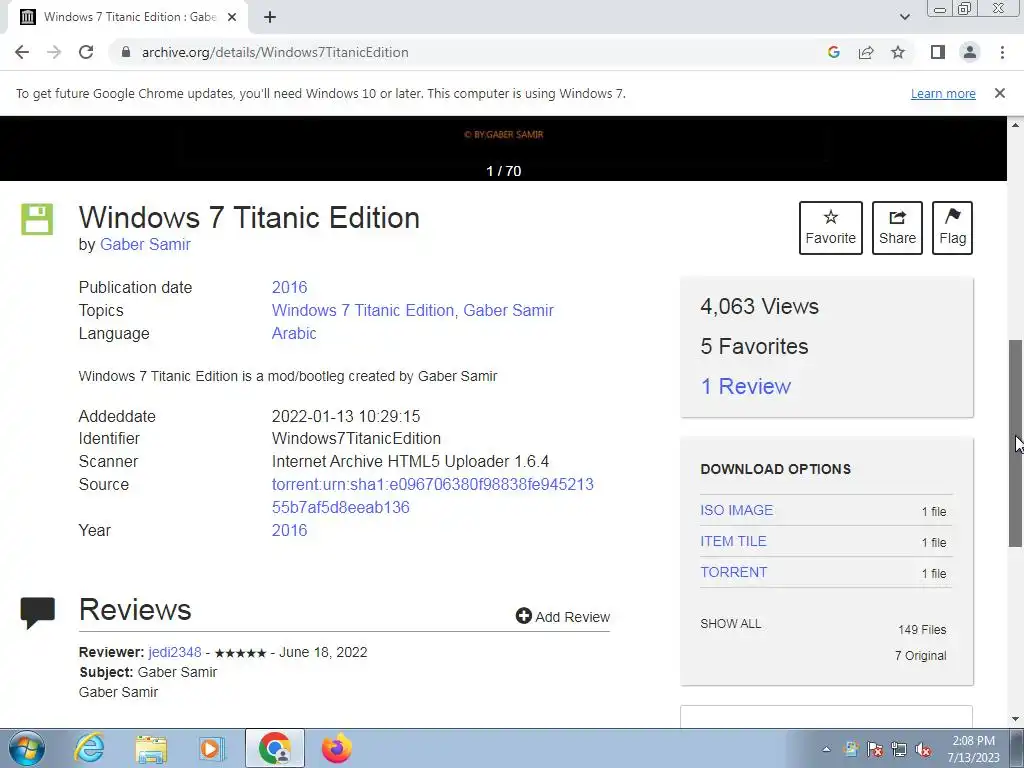Open Windows Media Player from taskbar
Screen dimensions: 1024x768
click(212, 748)
